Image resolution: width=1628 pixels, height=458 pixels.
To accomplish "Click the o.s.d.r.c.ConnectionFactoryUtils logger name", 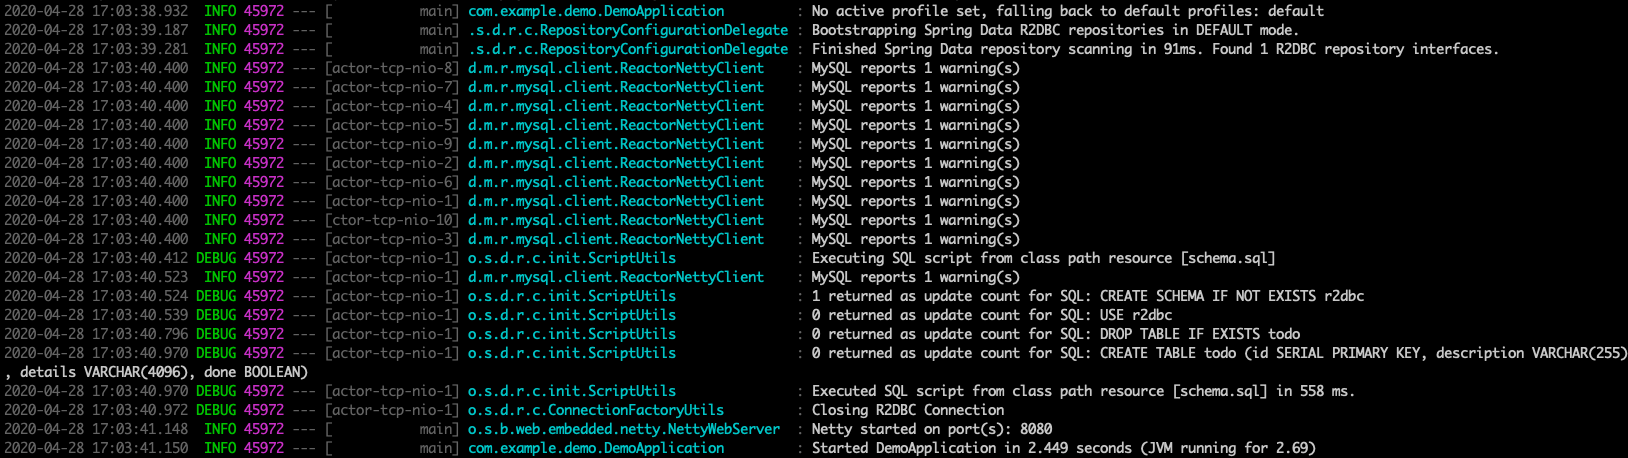I will point(596,410).
